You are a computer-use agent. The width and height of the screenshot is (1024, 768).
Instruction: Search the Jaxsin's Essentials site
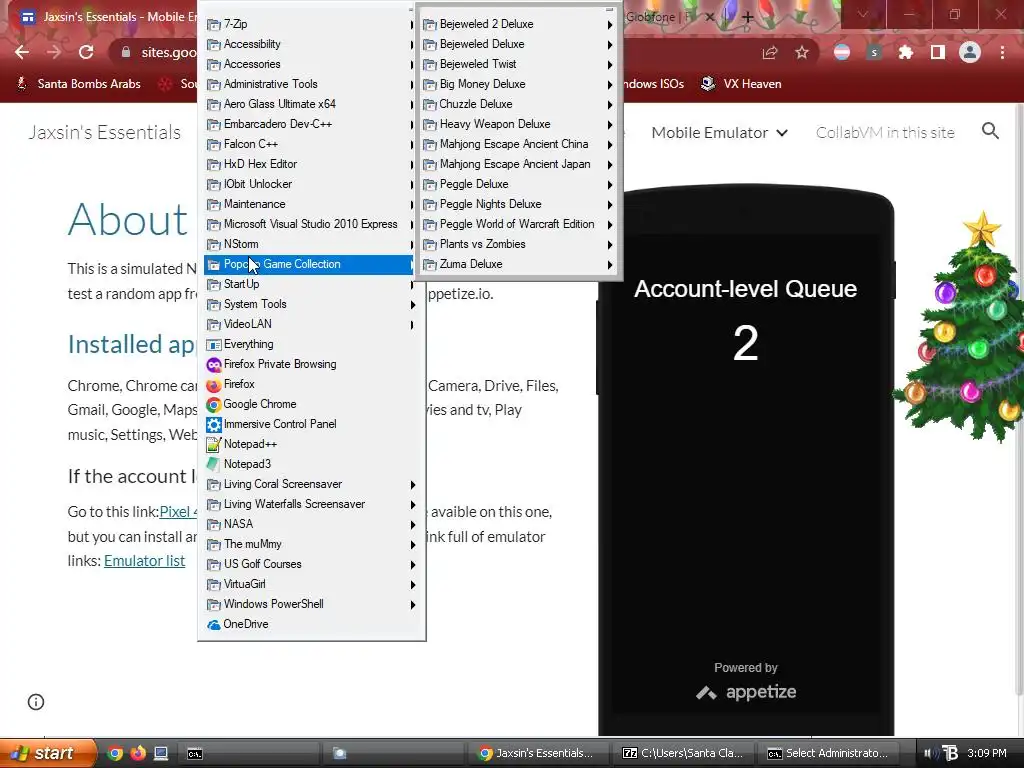point(990,131)
